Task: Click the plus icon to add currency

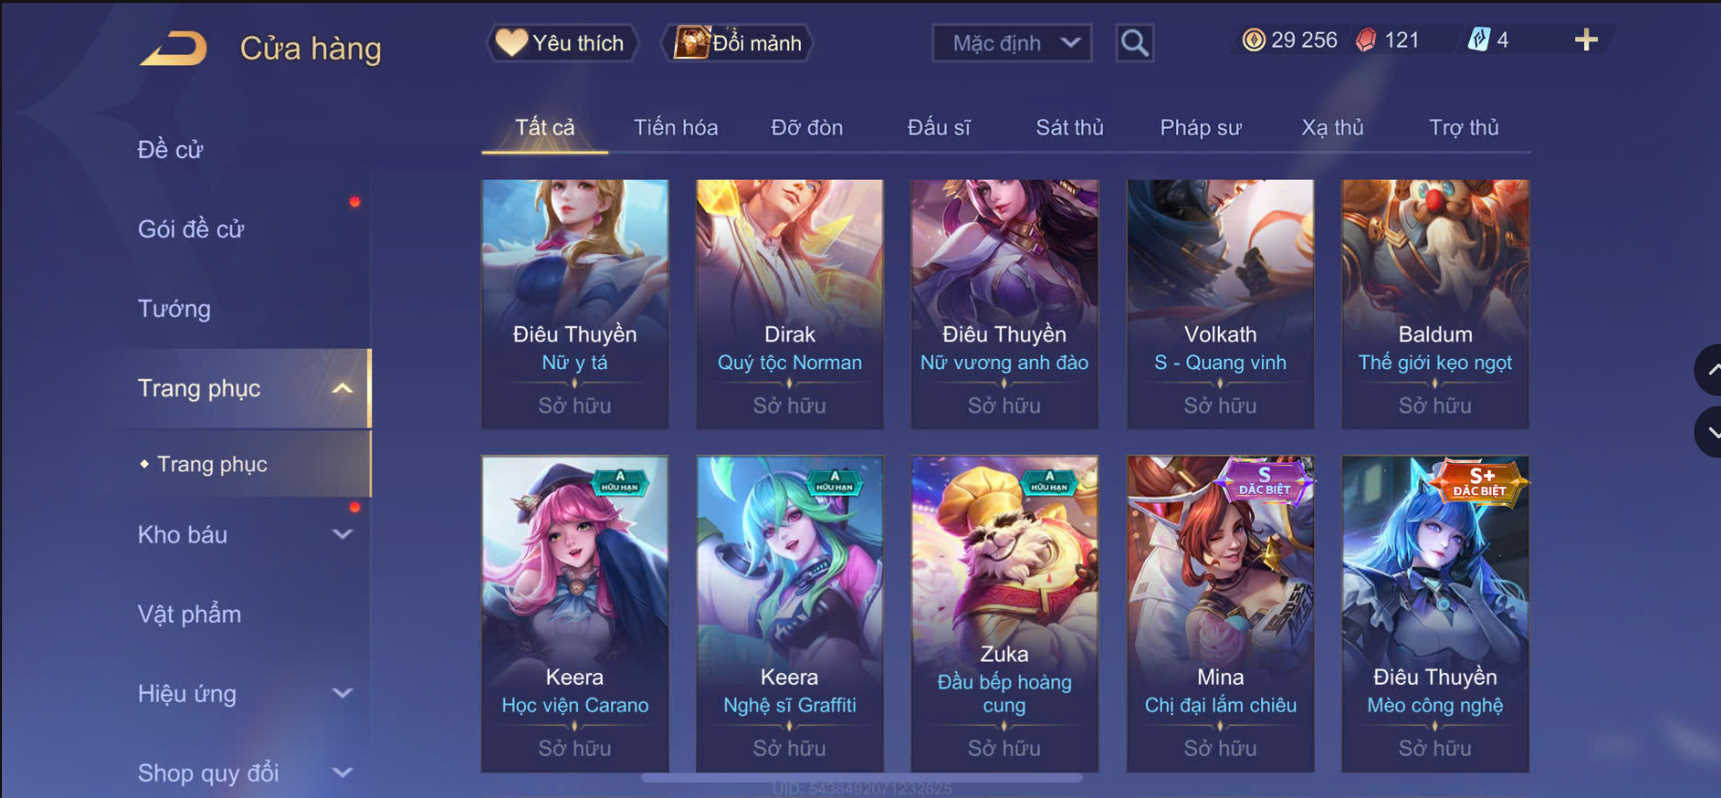Action: [1586, 40]
